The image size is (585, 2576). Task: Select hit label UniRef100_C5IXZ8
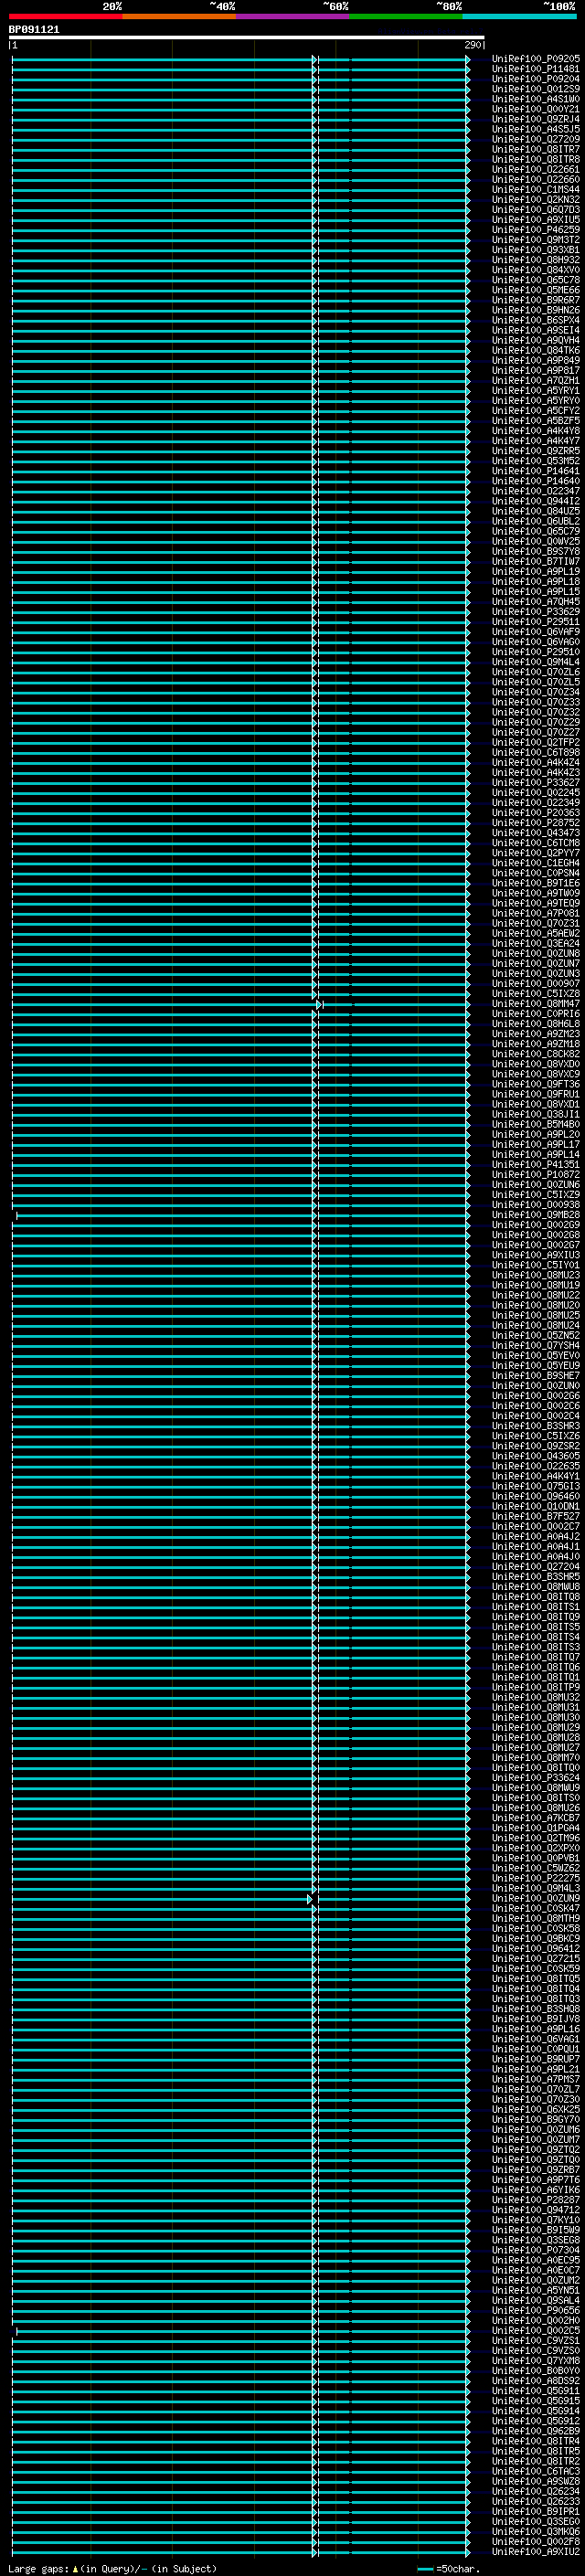536,994
